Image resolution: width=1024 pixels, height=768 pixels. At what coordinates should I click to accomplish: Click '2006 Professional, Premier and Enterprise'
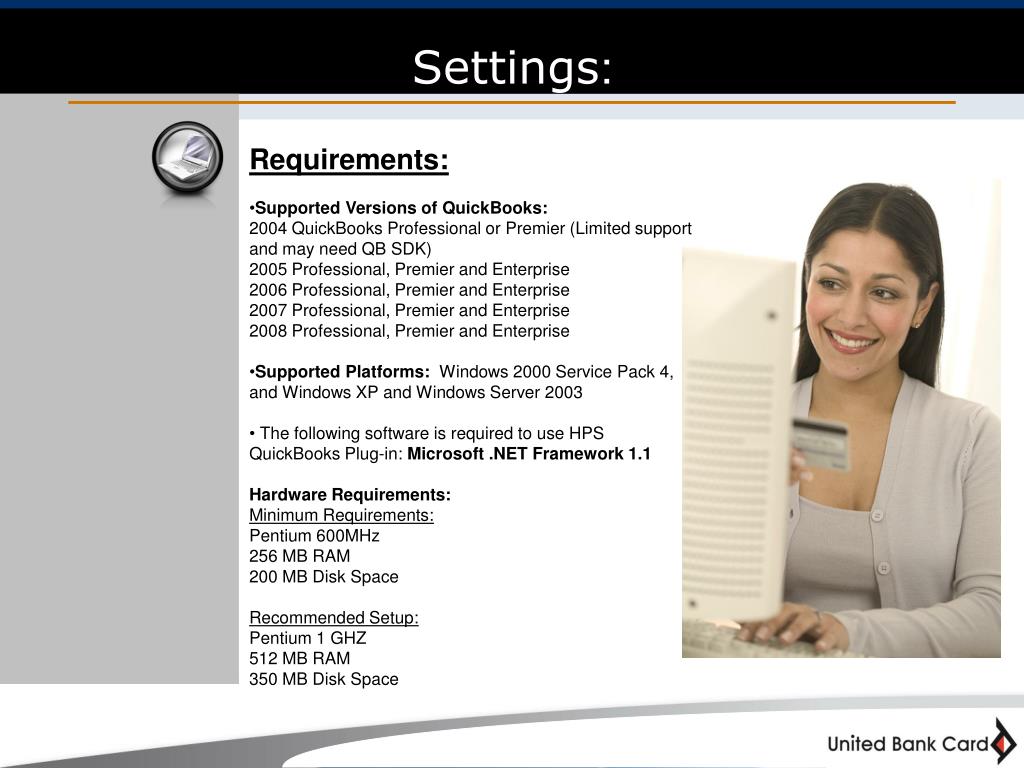pos(409,290)
